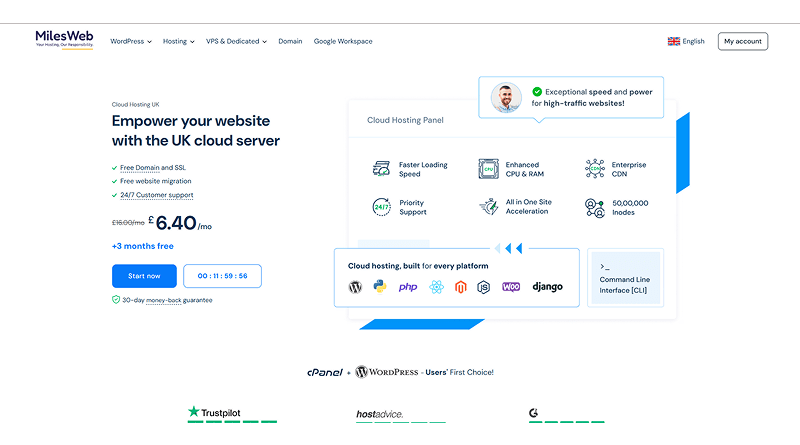Click the hostadvice logo
800x445 pixels.
[x=380, y=414]
